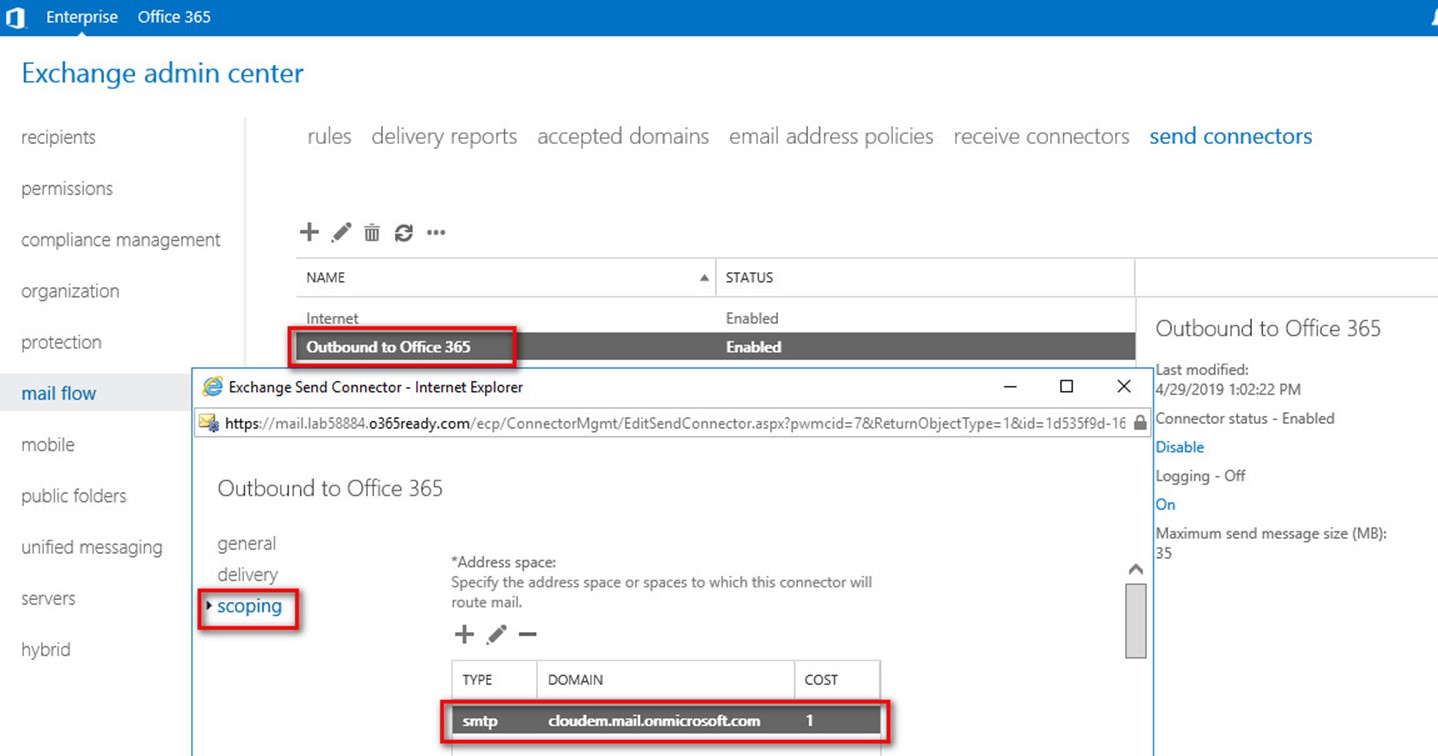Click the TYPE column header
Image resolution: width=1438 pixels, height=756 pixels.
coord(495,680)
